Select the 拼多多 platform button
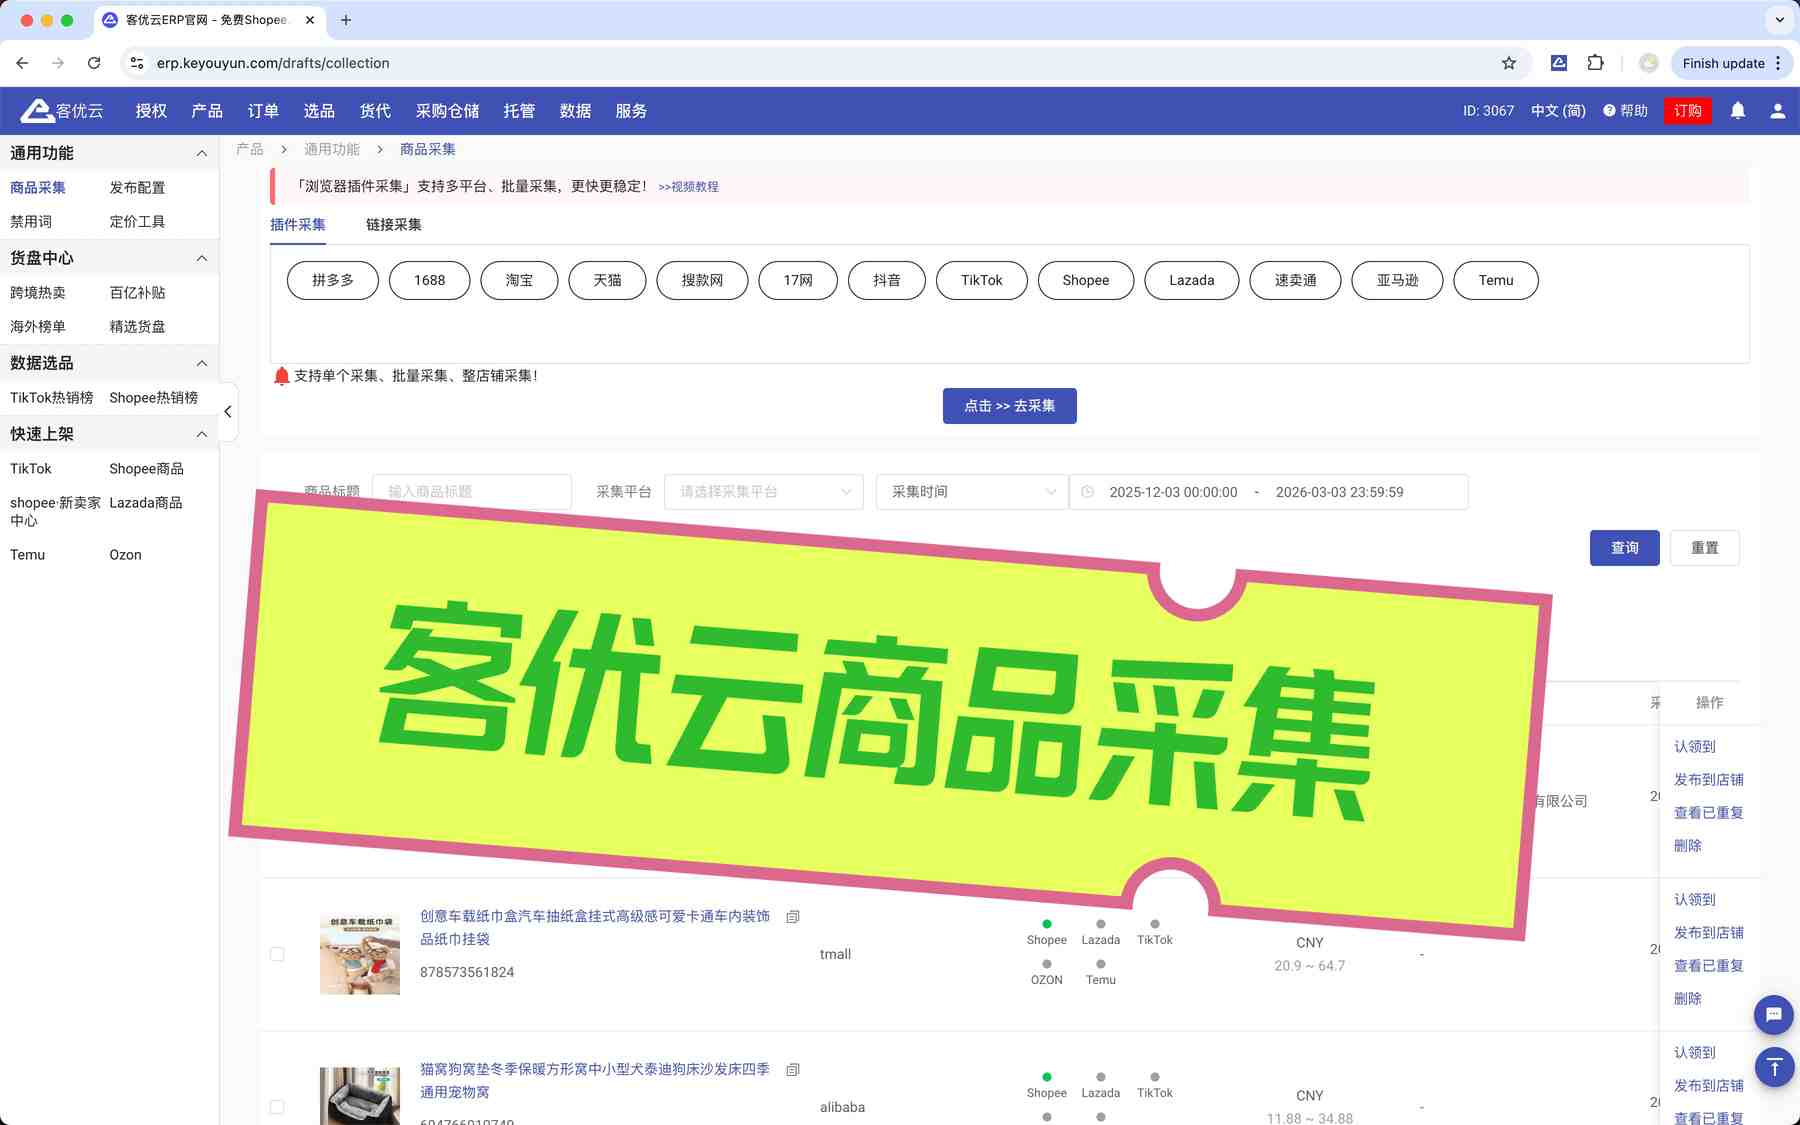This screenshot has width=1800, height=1125. [333, 281]
